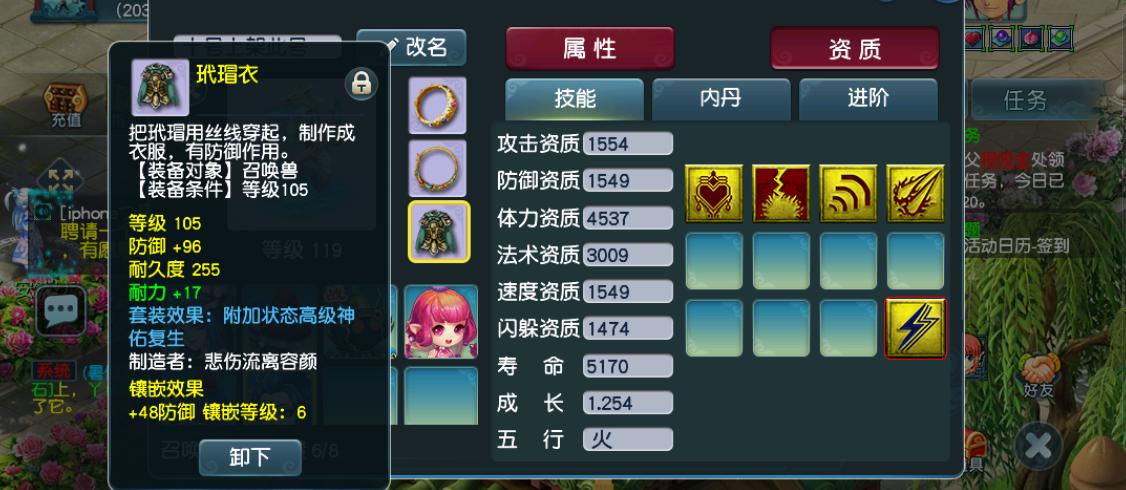Click the flaming claw skill icon
This screenshot has width=1126, height=490.
click(916, 193)
